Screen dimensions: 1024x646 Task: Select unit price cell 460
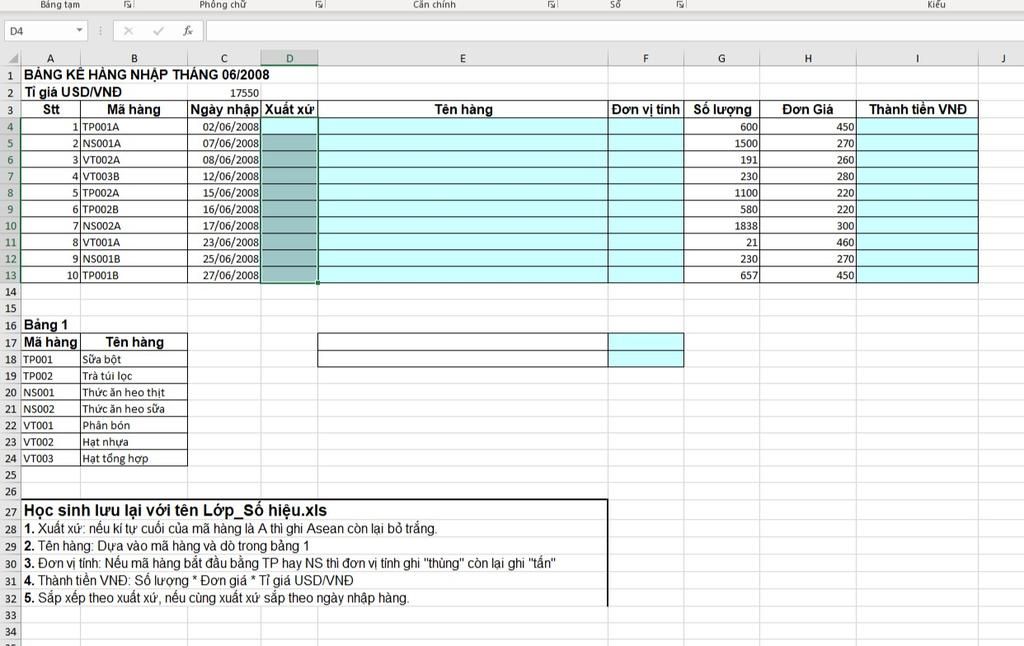click(x=808, y=242)
